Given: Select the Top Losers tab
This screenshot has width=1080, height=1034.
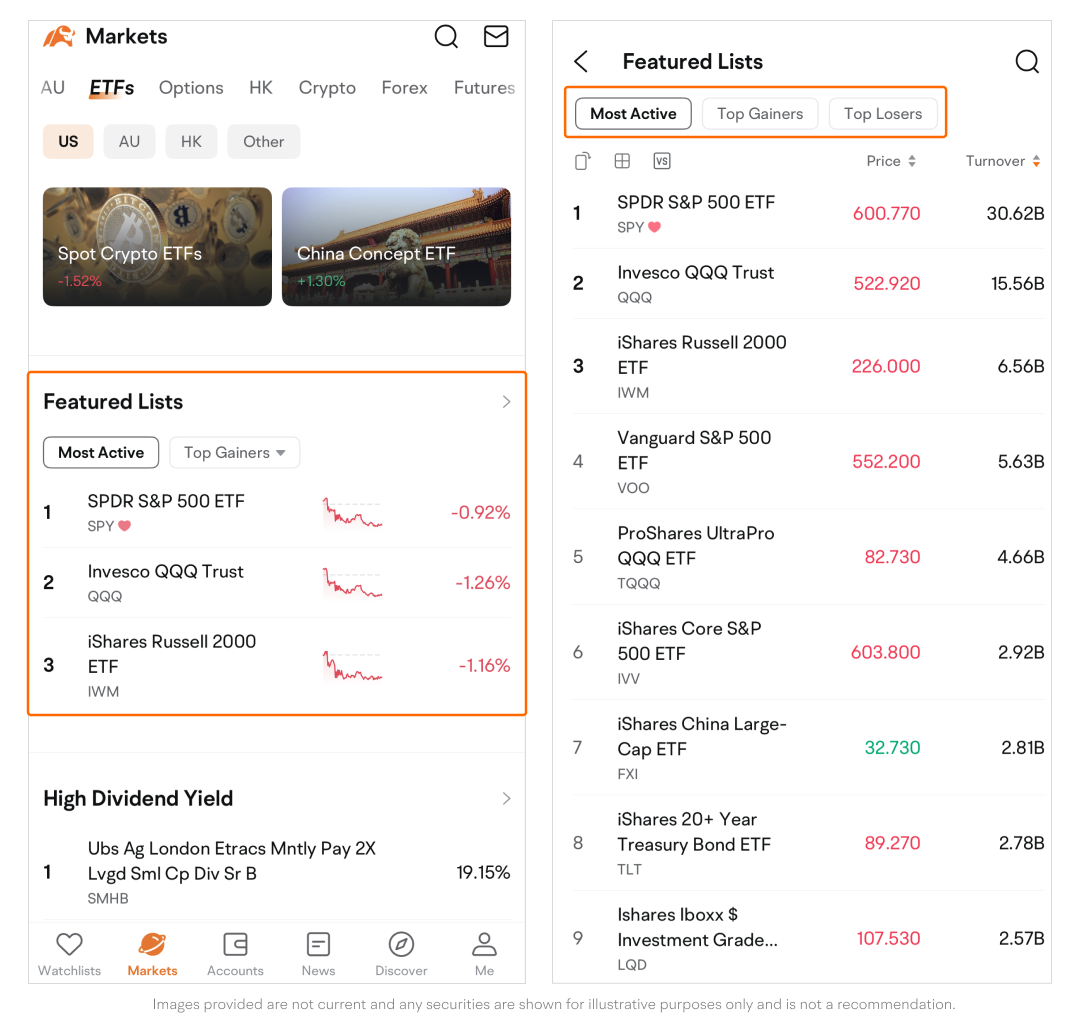Looking at the screenshot, I should click(883, 114).
